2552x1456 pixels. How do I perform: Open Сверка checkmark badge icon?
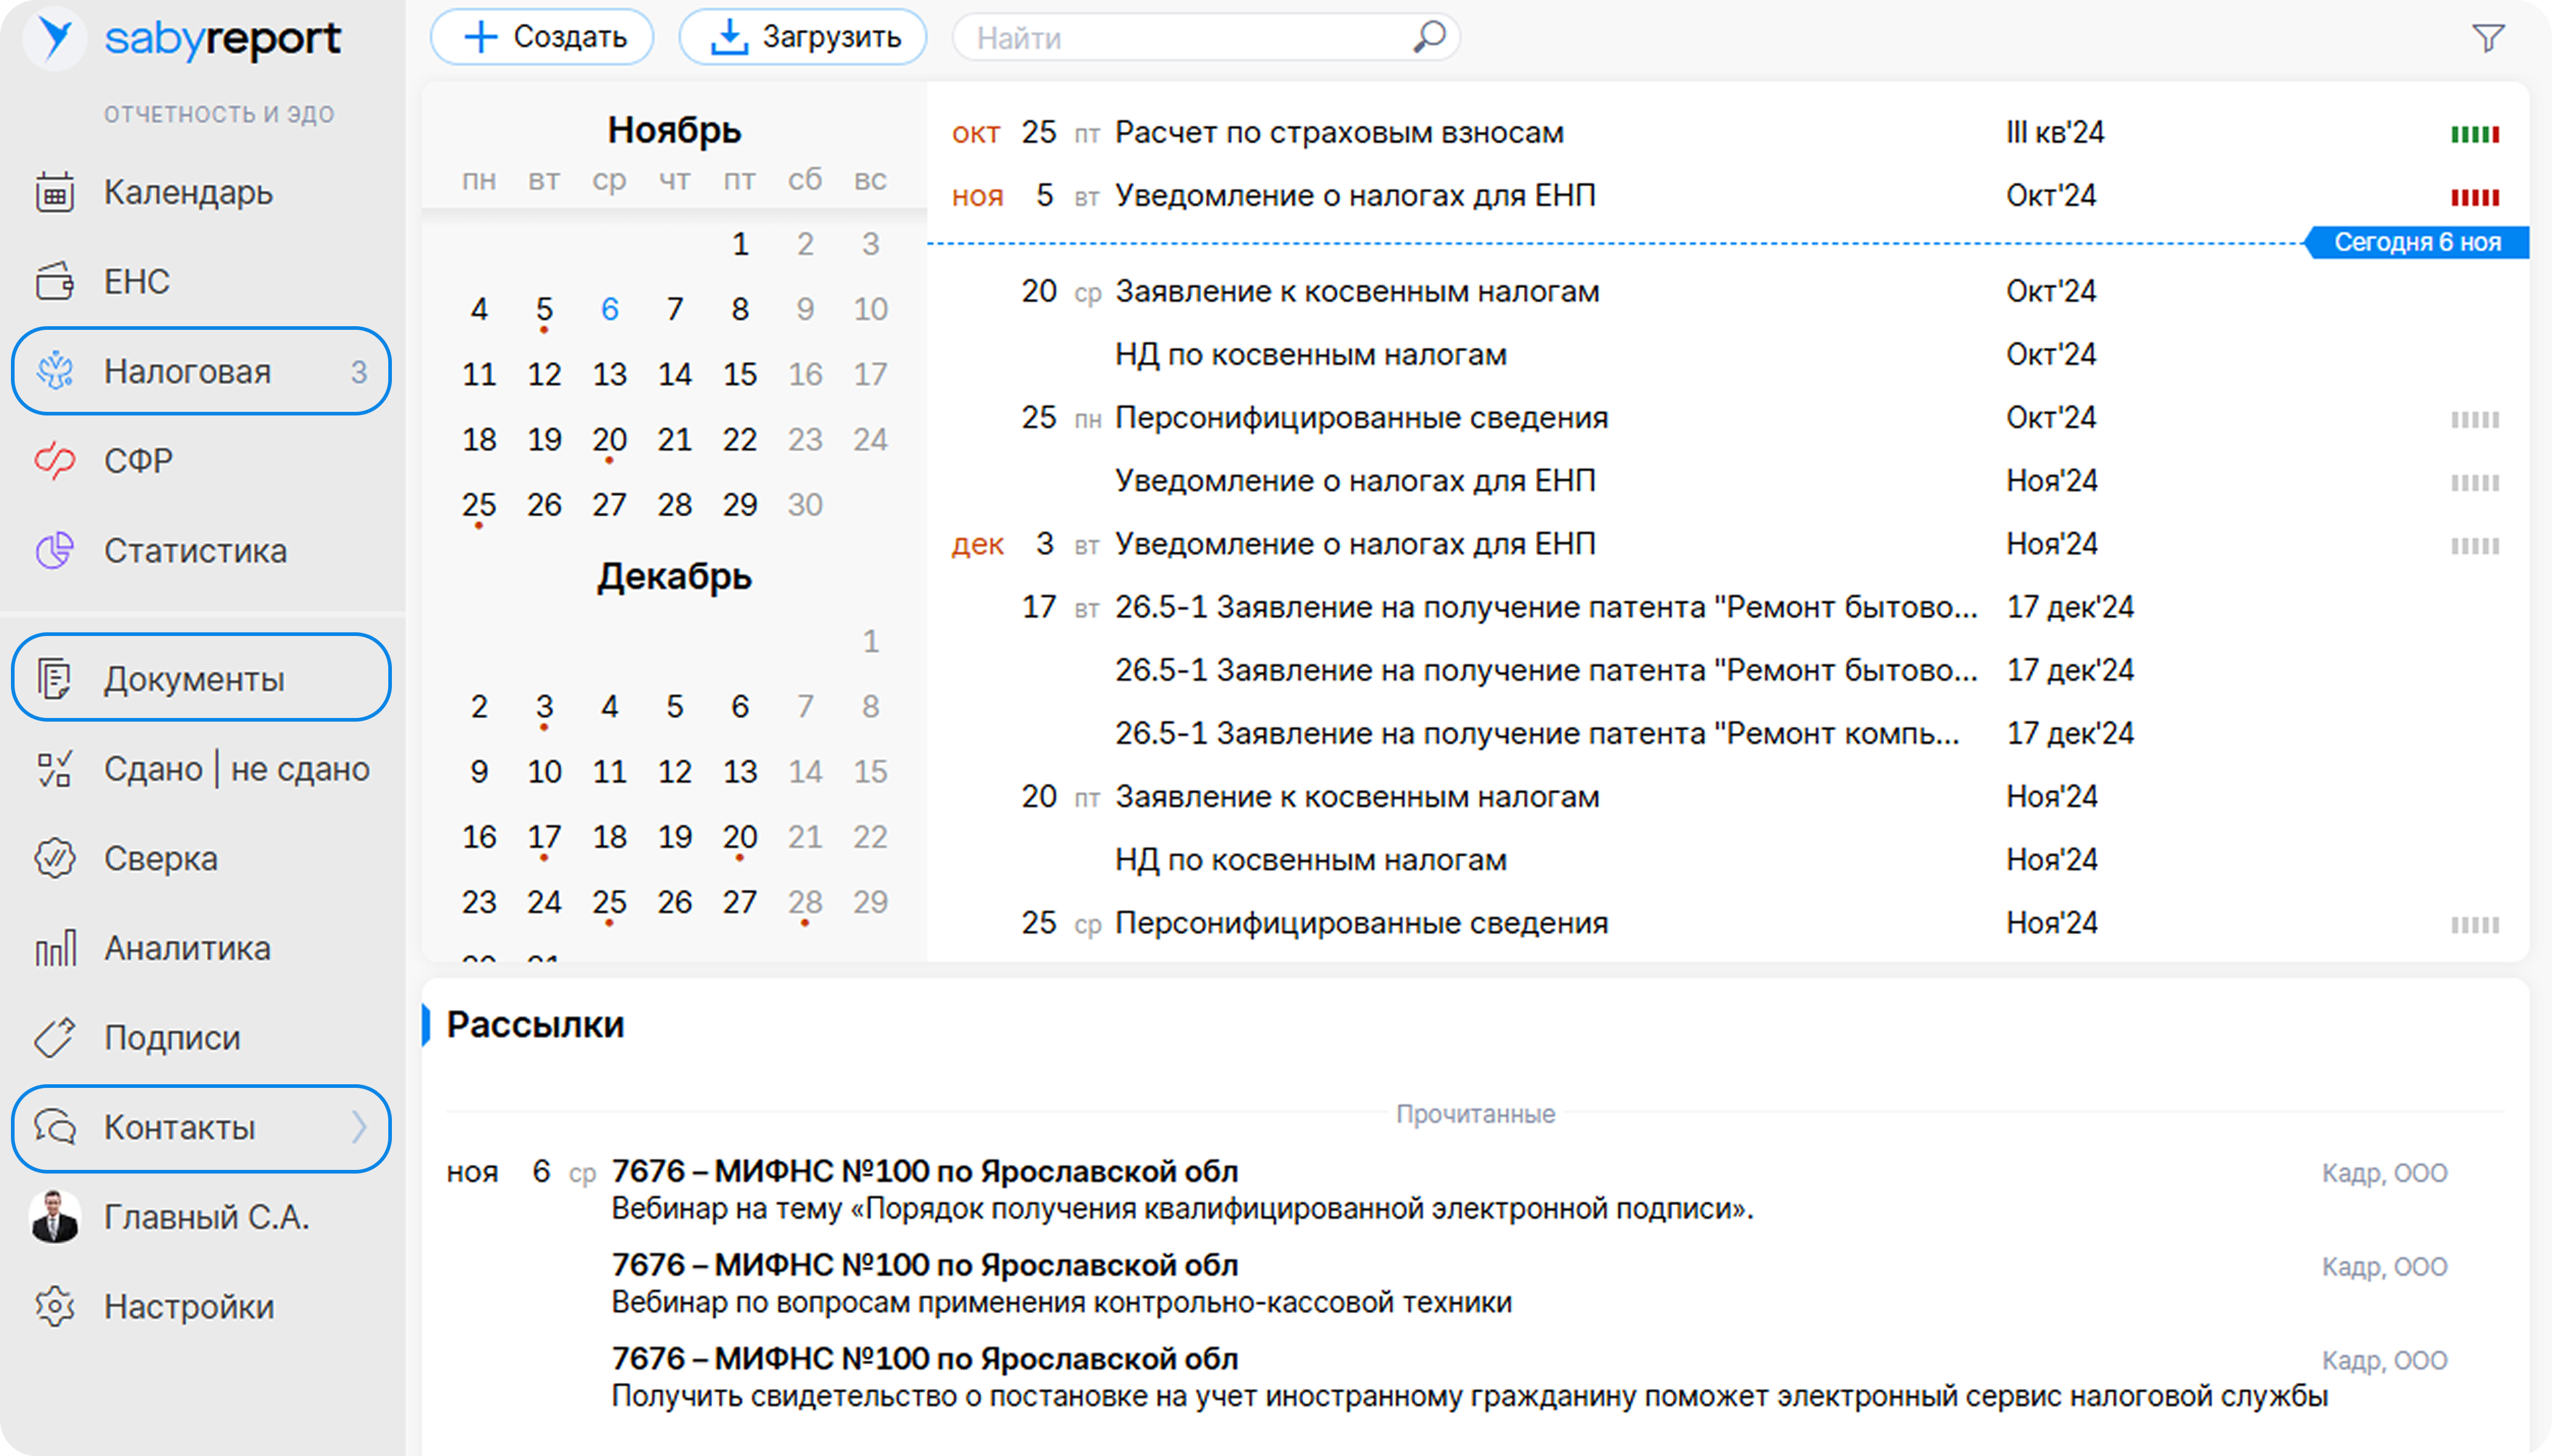click(x=55, y=858)
